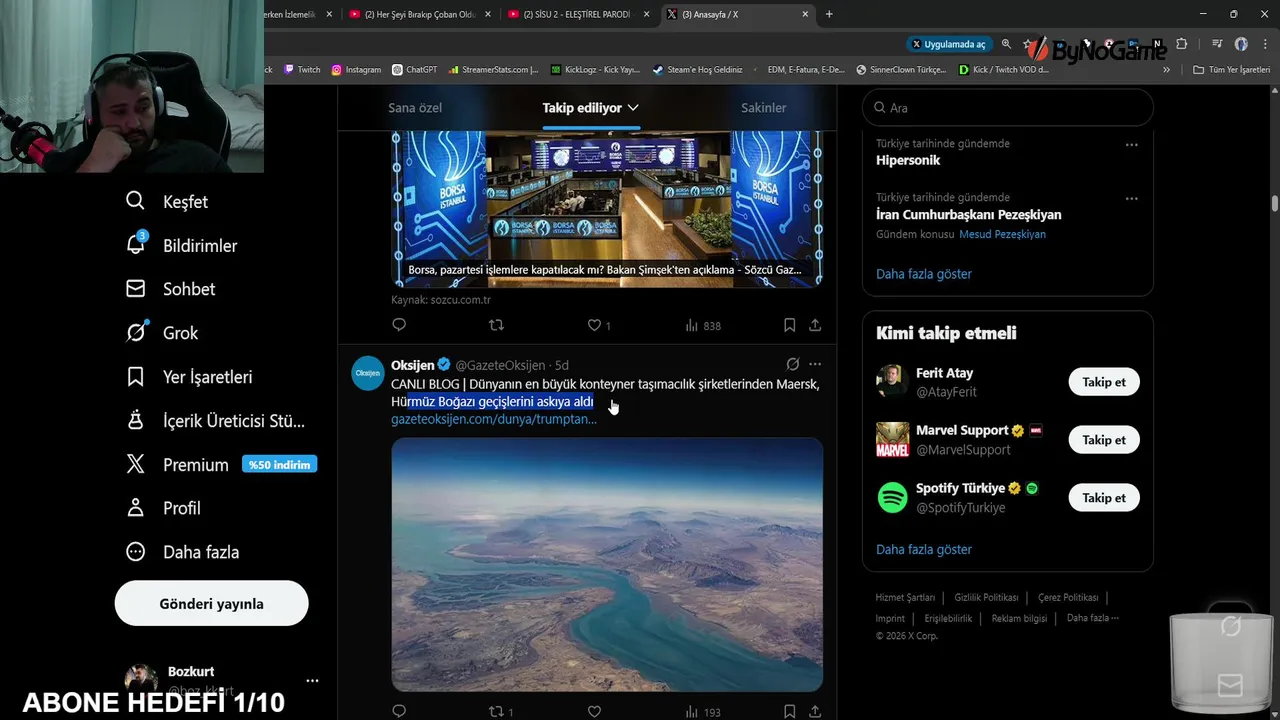Open Keşfet search page in sidebar
Image resolution: width=1280 pixels, height=720 pixels.
coord(166,202)
